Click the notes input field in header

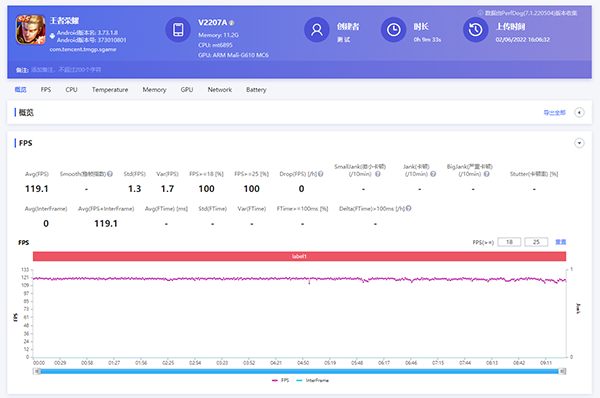point(66,70)
